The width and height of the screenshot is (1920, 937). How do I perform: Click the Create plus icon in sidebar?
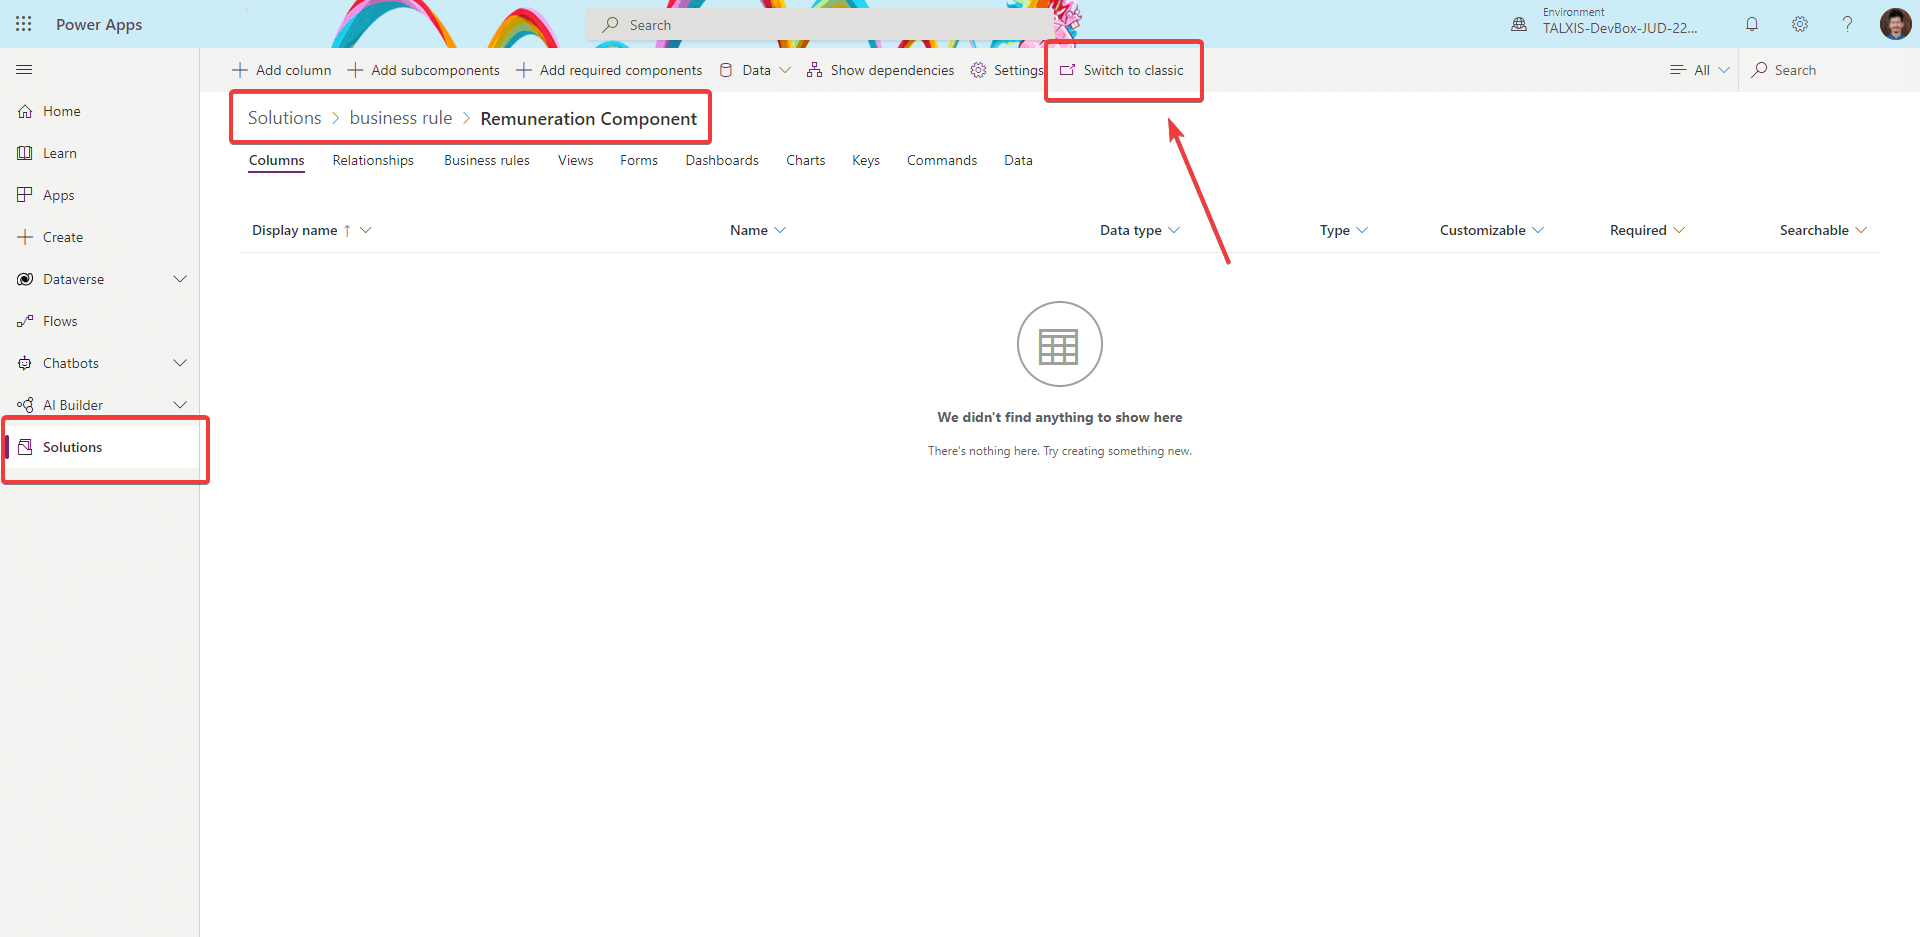click(25, 238)
